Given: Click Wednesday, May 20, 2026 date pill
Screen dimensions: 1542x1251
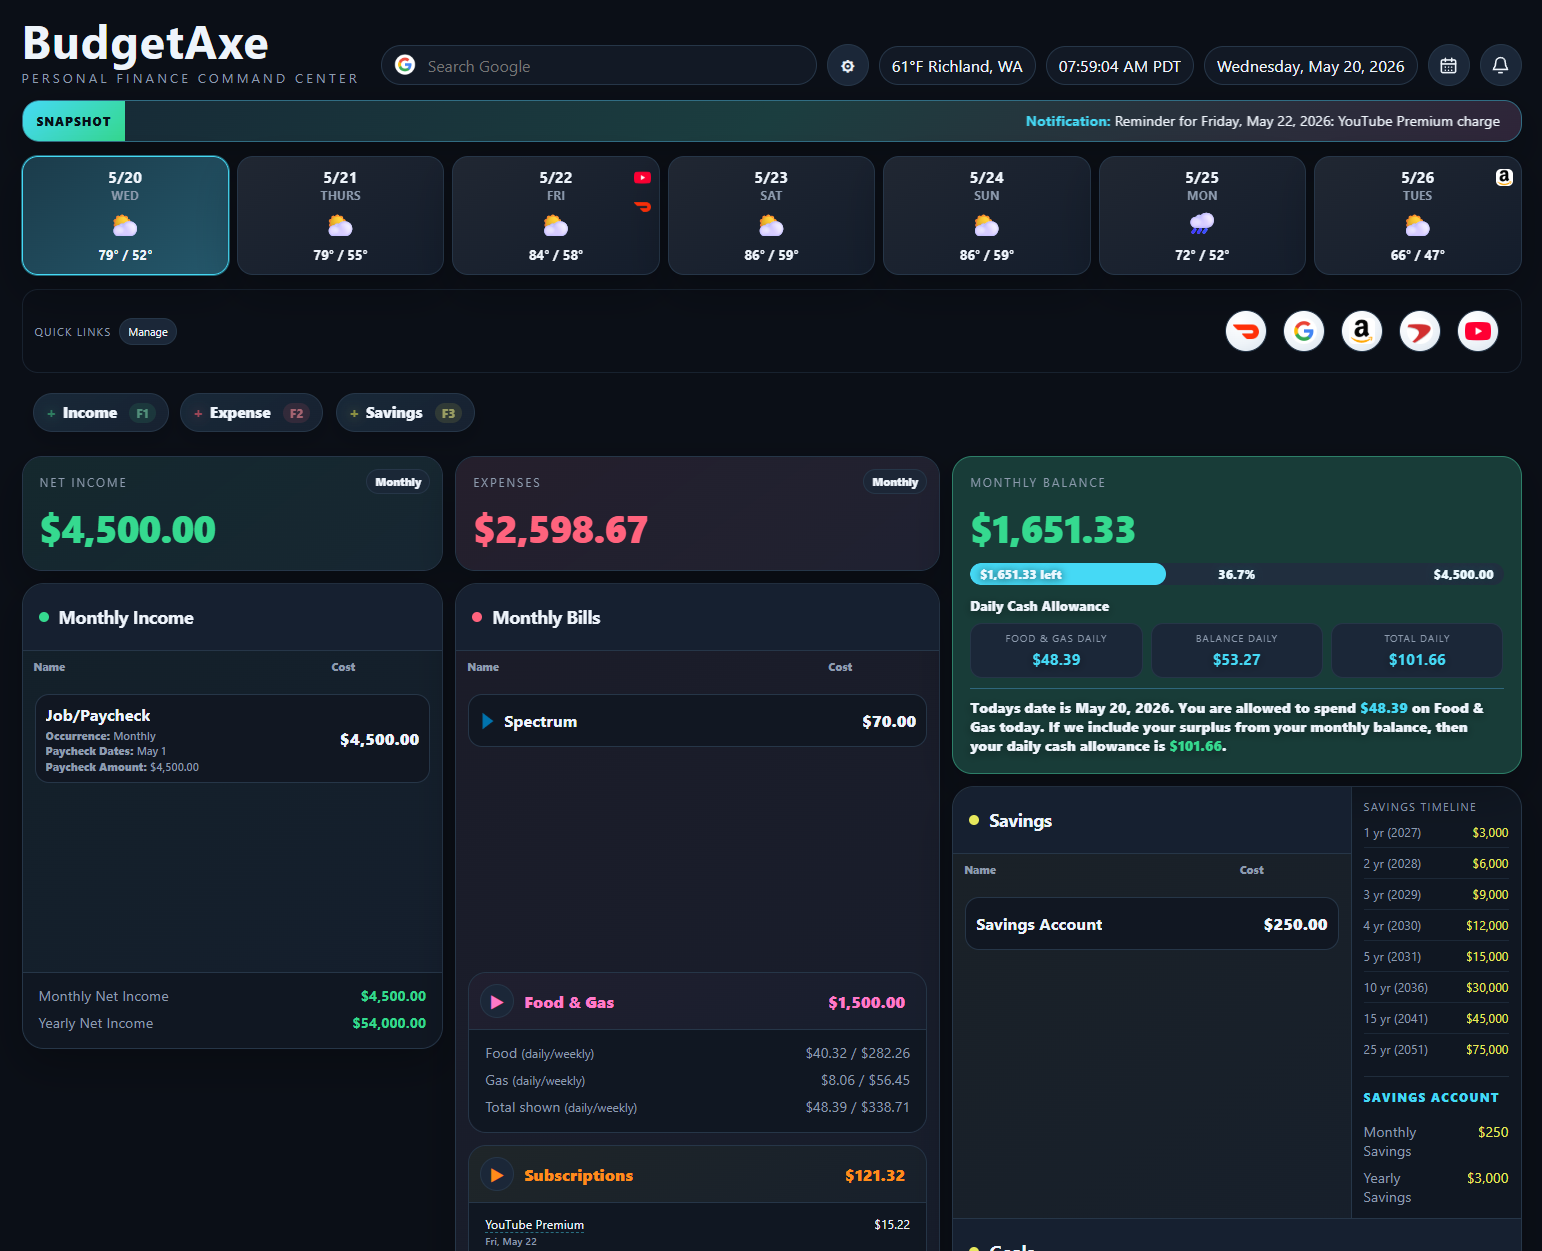Looking at the screenshot, I should (x=1311, y=66).
